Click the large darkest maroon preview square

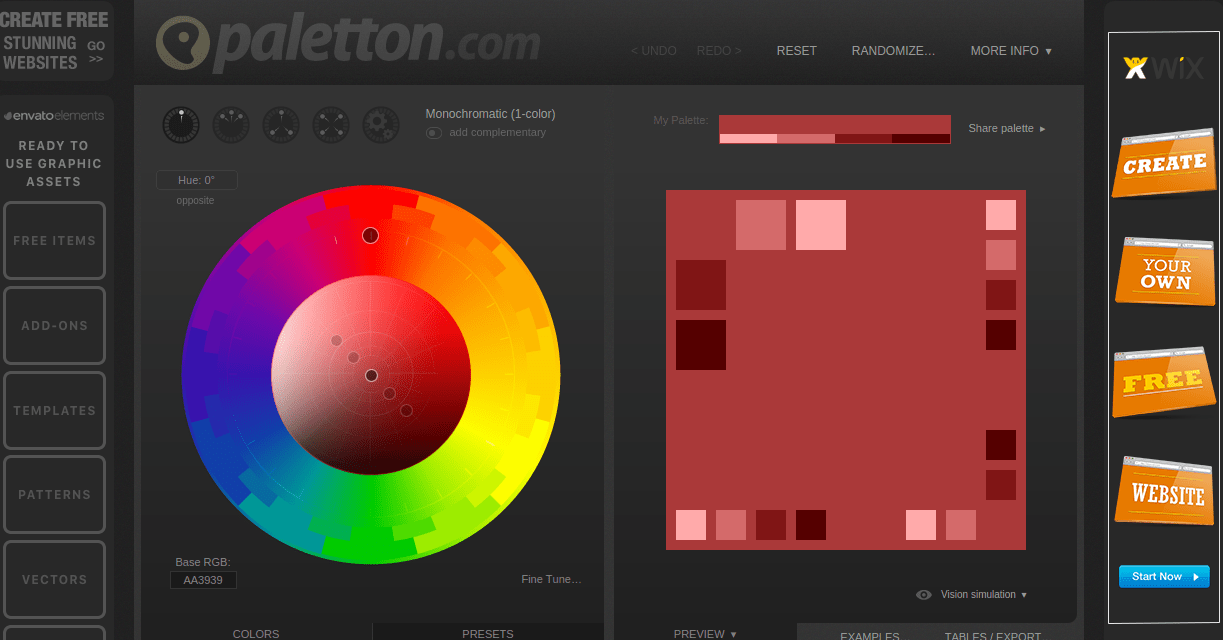701,345
